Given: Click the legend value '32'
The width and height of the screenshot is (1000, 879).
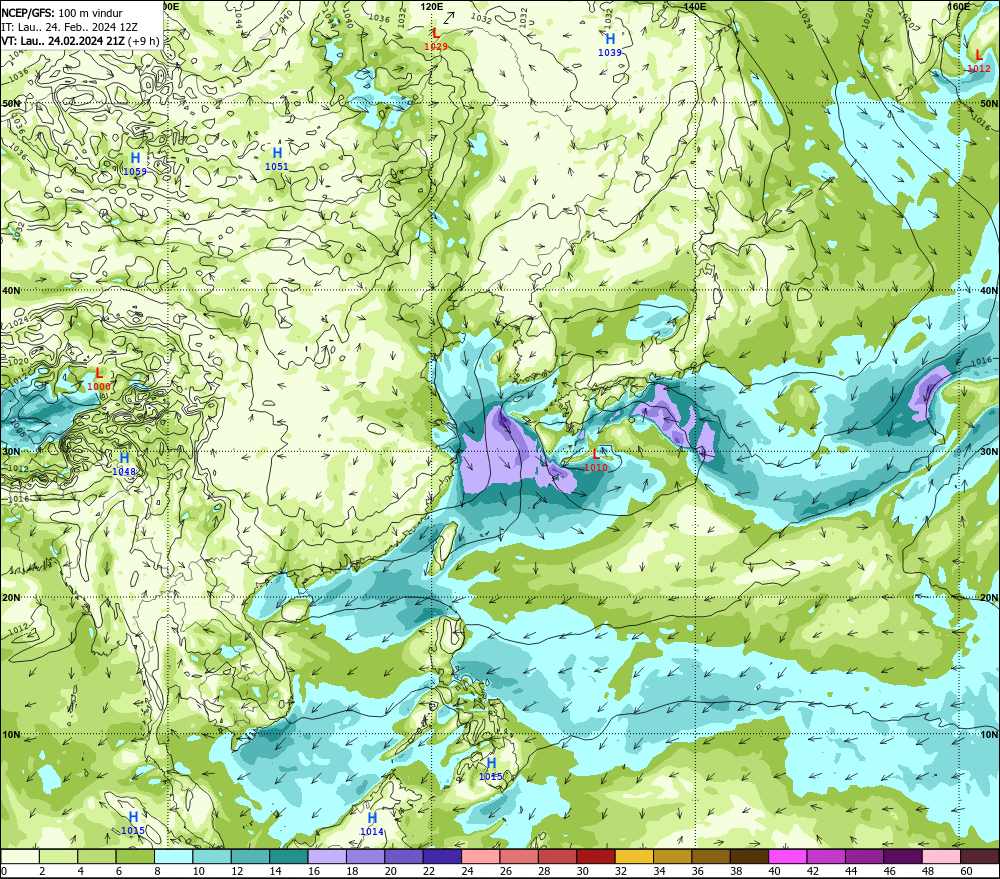Looking at the screenshot, I should pos(621,871).
